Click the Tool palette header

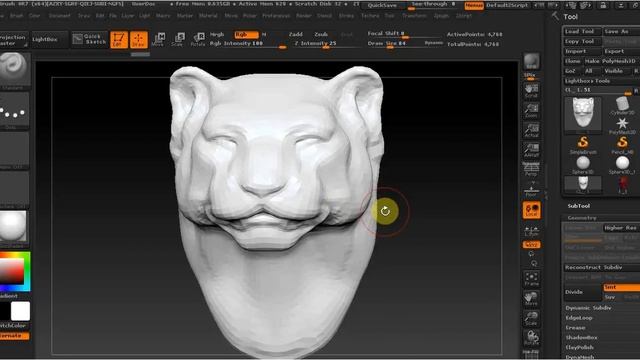571,17
